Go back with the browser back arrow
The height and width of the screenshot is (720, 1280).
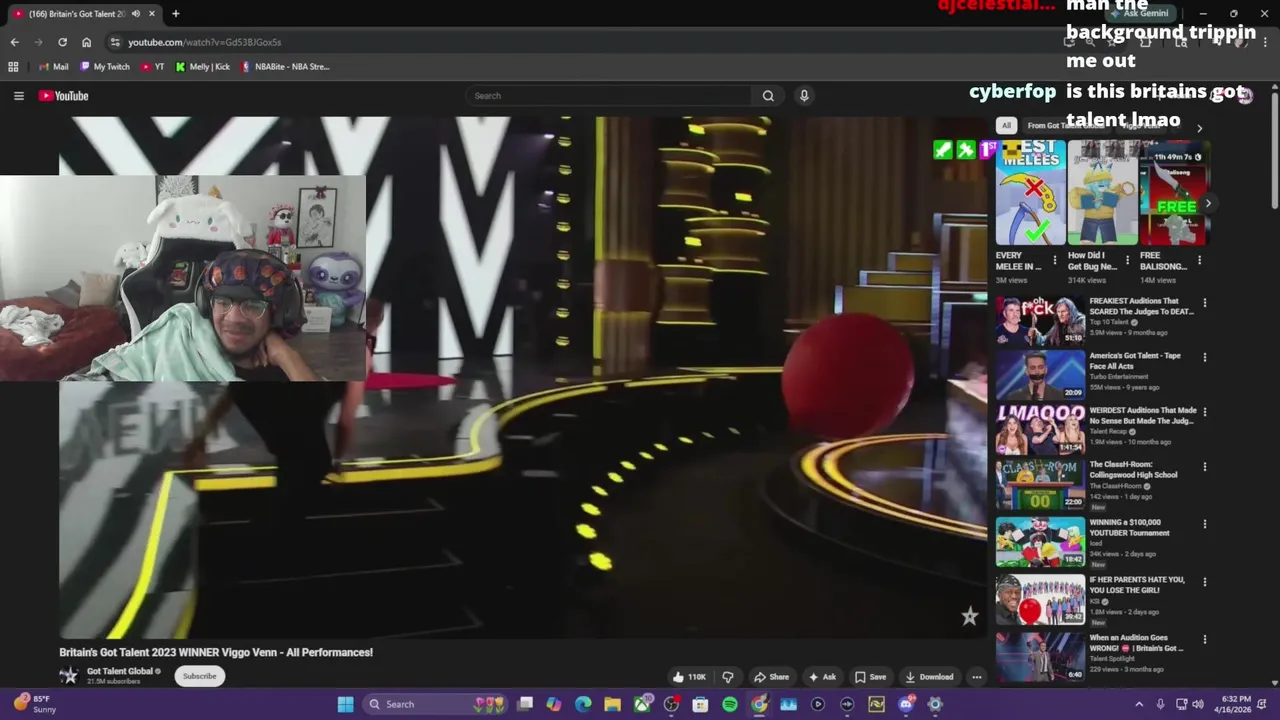14,42
